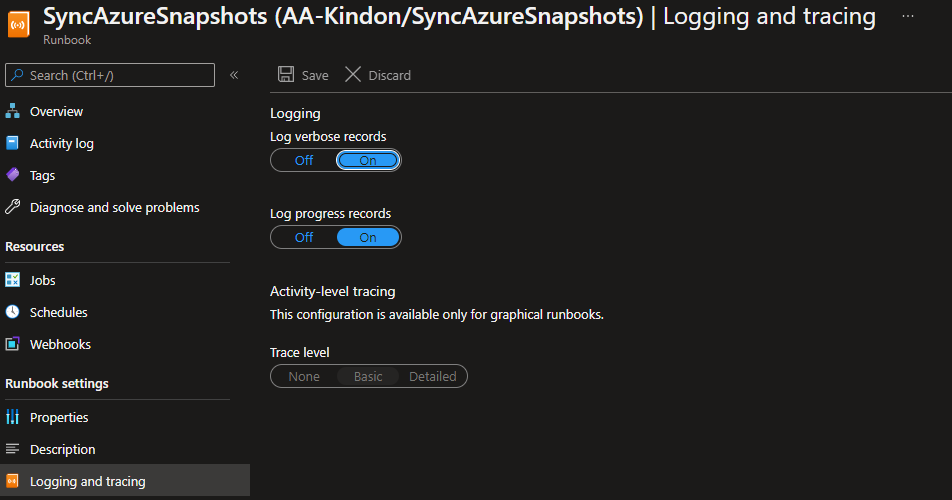
Task: Click the Logging and tracing orange icon
Action: point(13,481)
